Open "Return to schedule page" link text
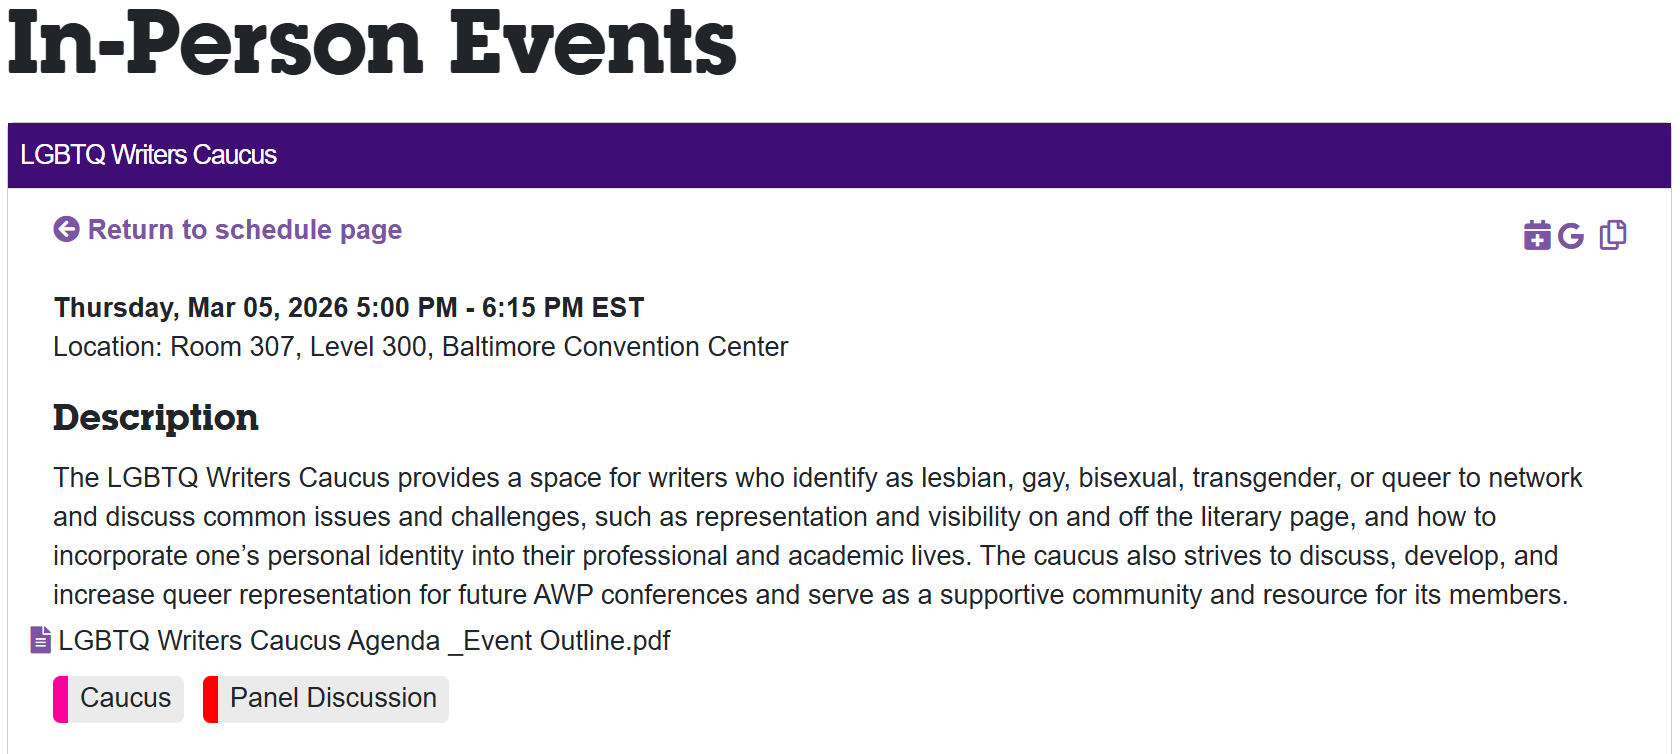Image resolution: width=1680 pixels, height=754 pixels. click(245, 230)
